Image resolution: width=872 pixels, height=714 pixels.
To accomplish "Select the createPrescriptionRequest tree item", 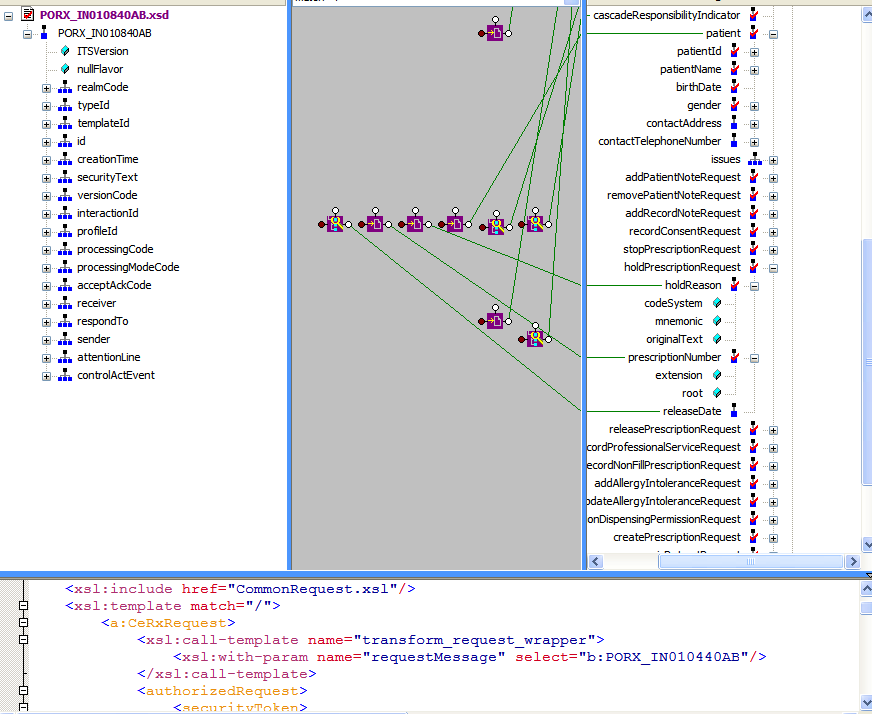I will tap(677, 537).
